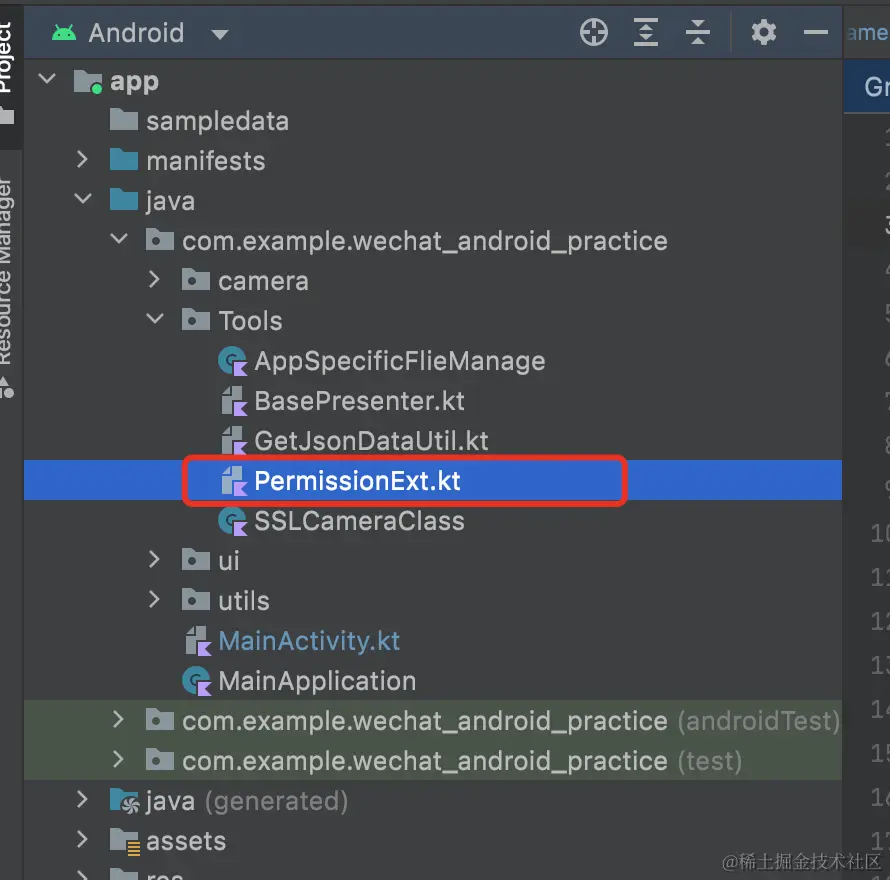Screen dimensions: 890x880
Task: Select SSLCameraClass in the tree
Action: pos(359,521)
